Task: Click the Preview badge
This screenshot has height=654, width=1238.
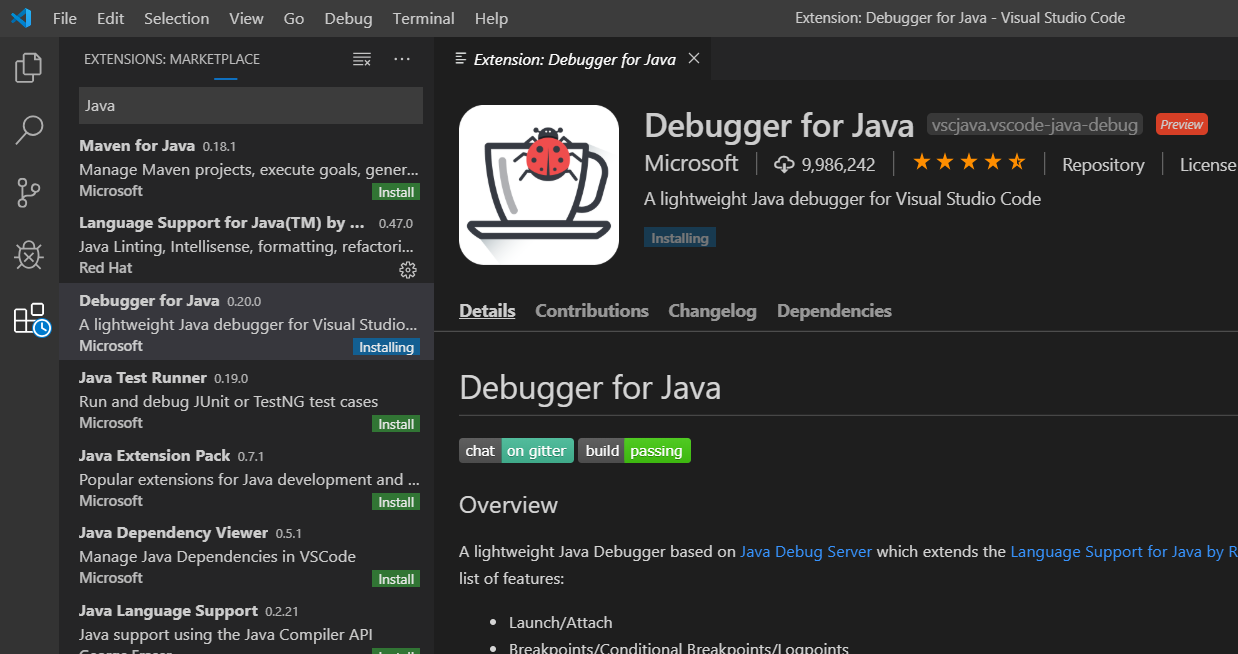Action: pos(1182,125)
